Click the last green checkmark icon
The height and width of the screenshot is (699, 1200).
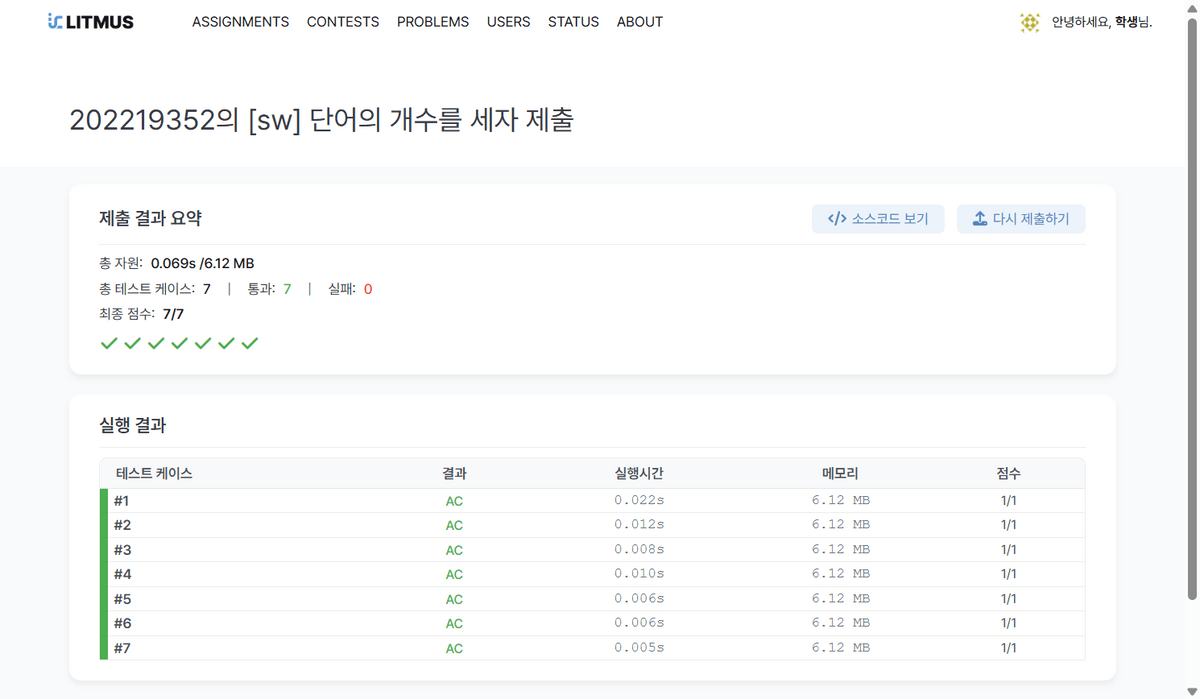click(250, 343)
